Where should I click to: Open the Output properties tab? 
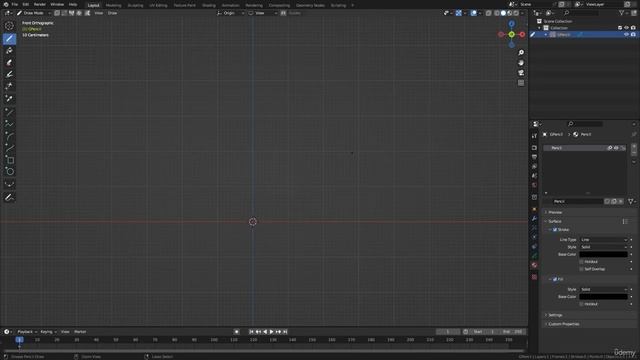pyautogui.click(x=534, y=157)
